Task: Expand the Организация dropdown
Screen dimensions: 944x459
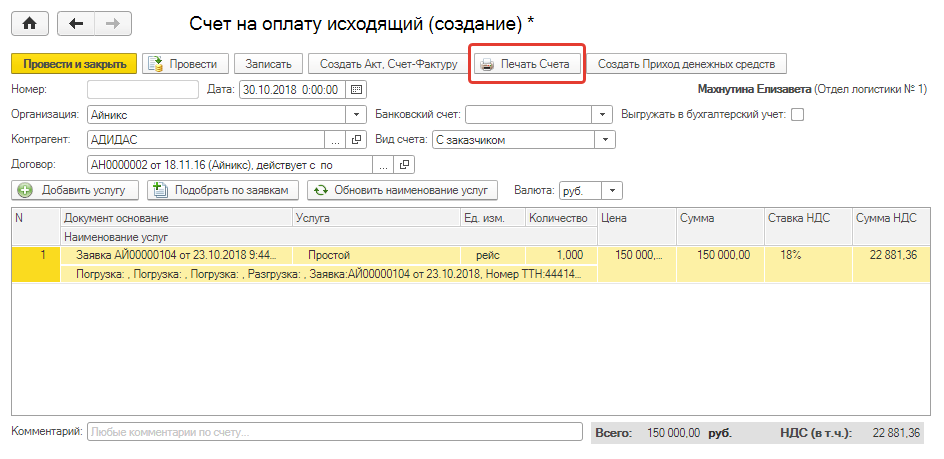Action: [x=356, y=114]
